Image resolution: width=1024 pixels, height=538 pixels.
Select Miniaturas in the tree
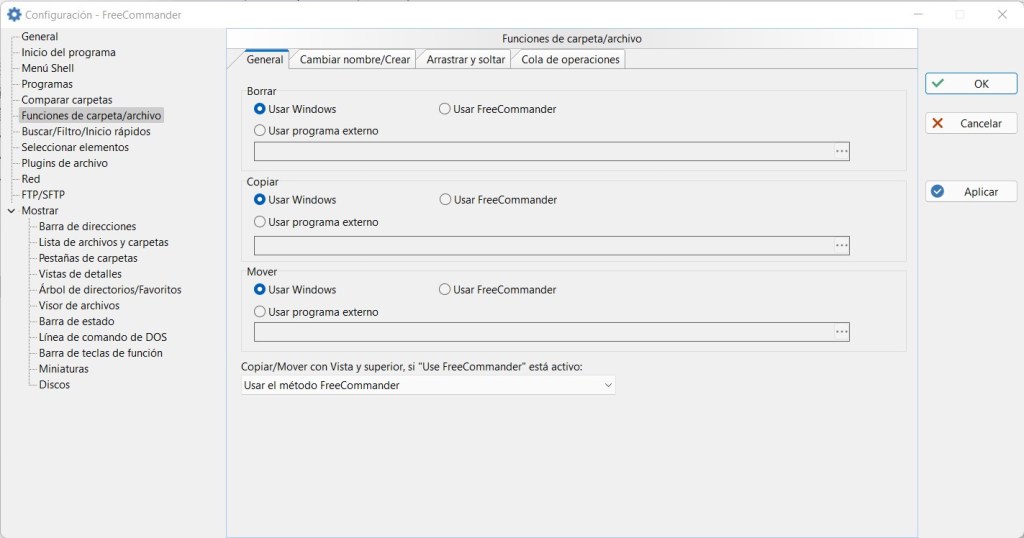click(63, 369)
